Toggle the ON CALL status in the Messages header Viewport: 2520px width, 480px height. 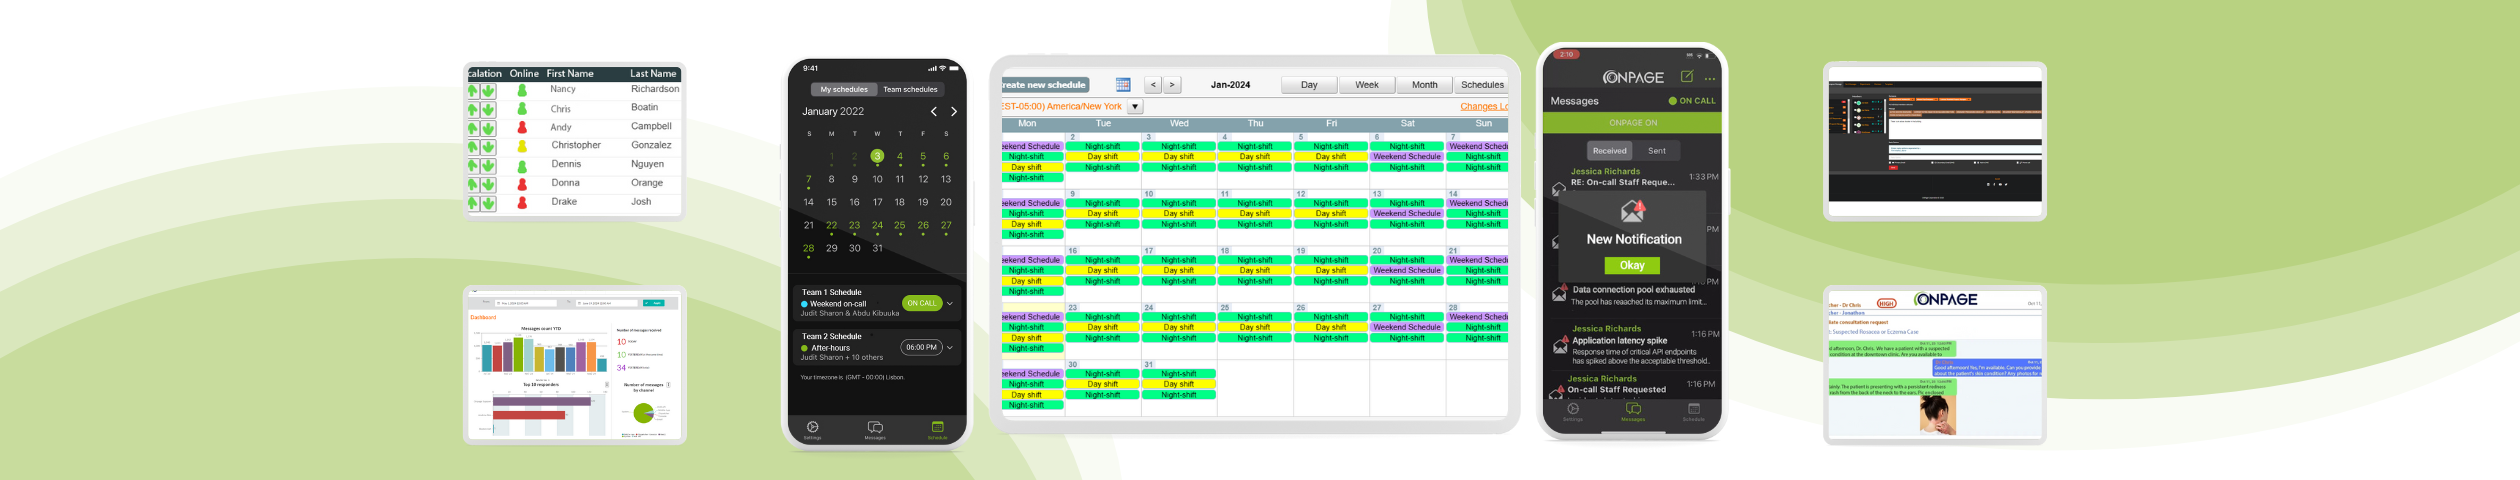[1692, 101]
